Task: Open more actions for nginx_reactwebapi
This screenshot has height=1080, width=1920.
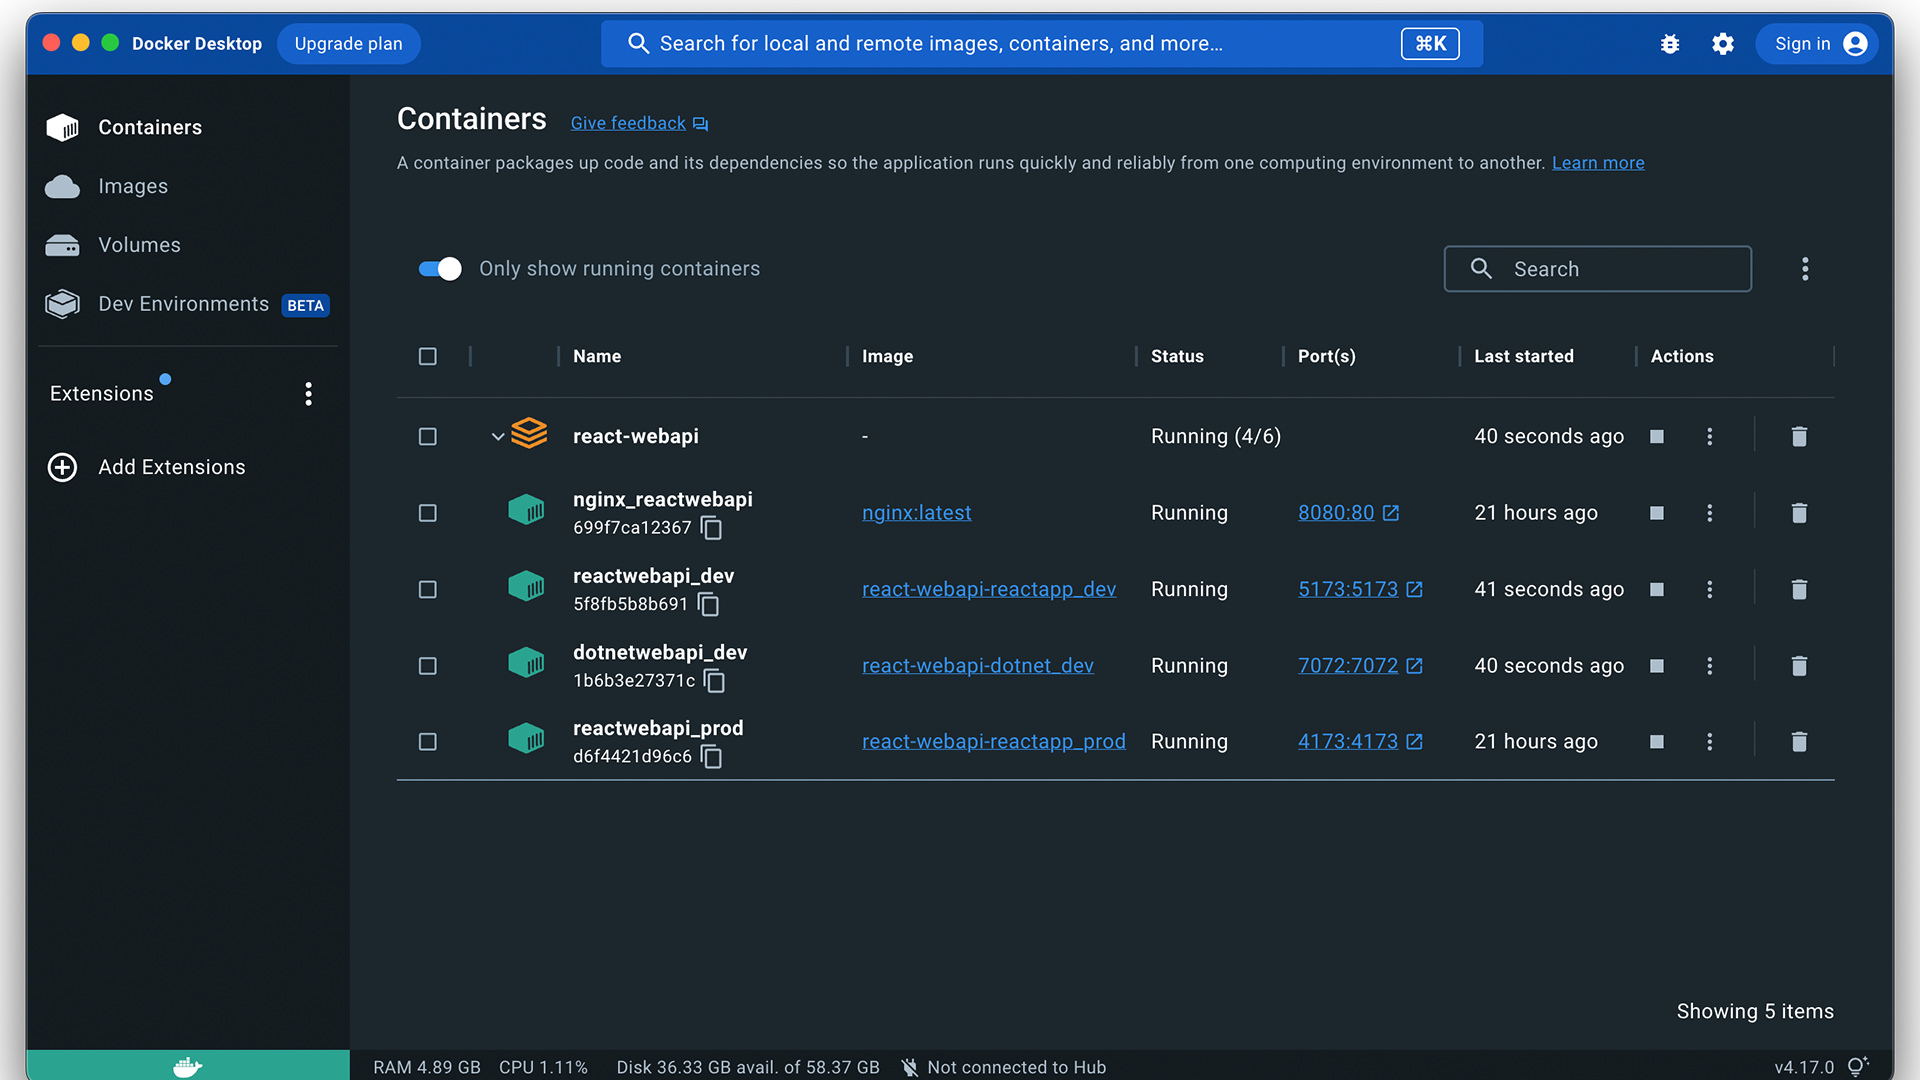Action: tap(1710, 513)
